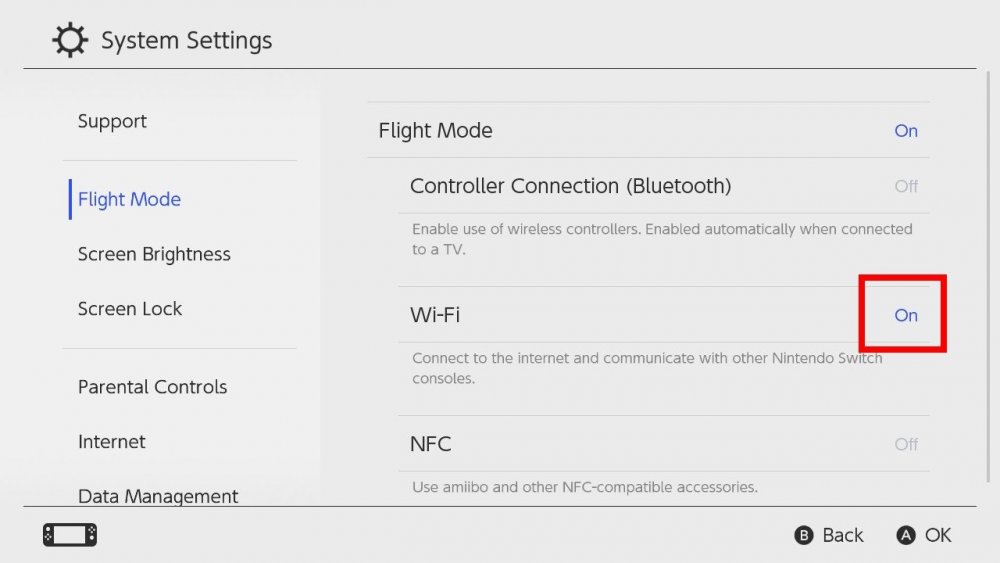This screenshot has height=563, width=1000.
Task: Open the Support menu item
Action: pos(112,121)
